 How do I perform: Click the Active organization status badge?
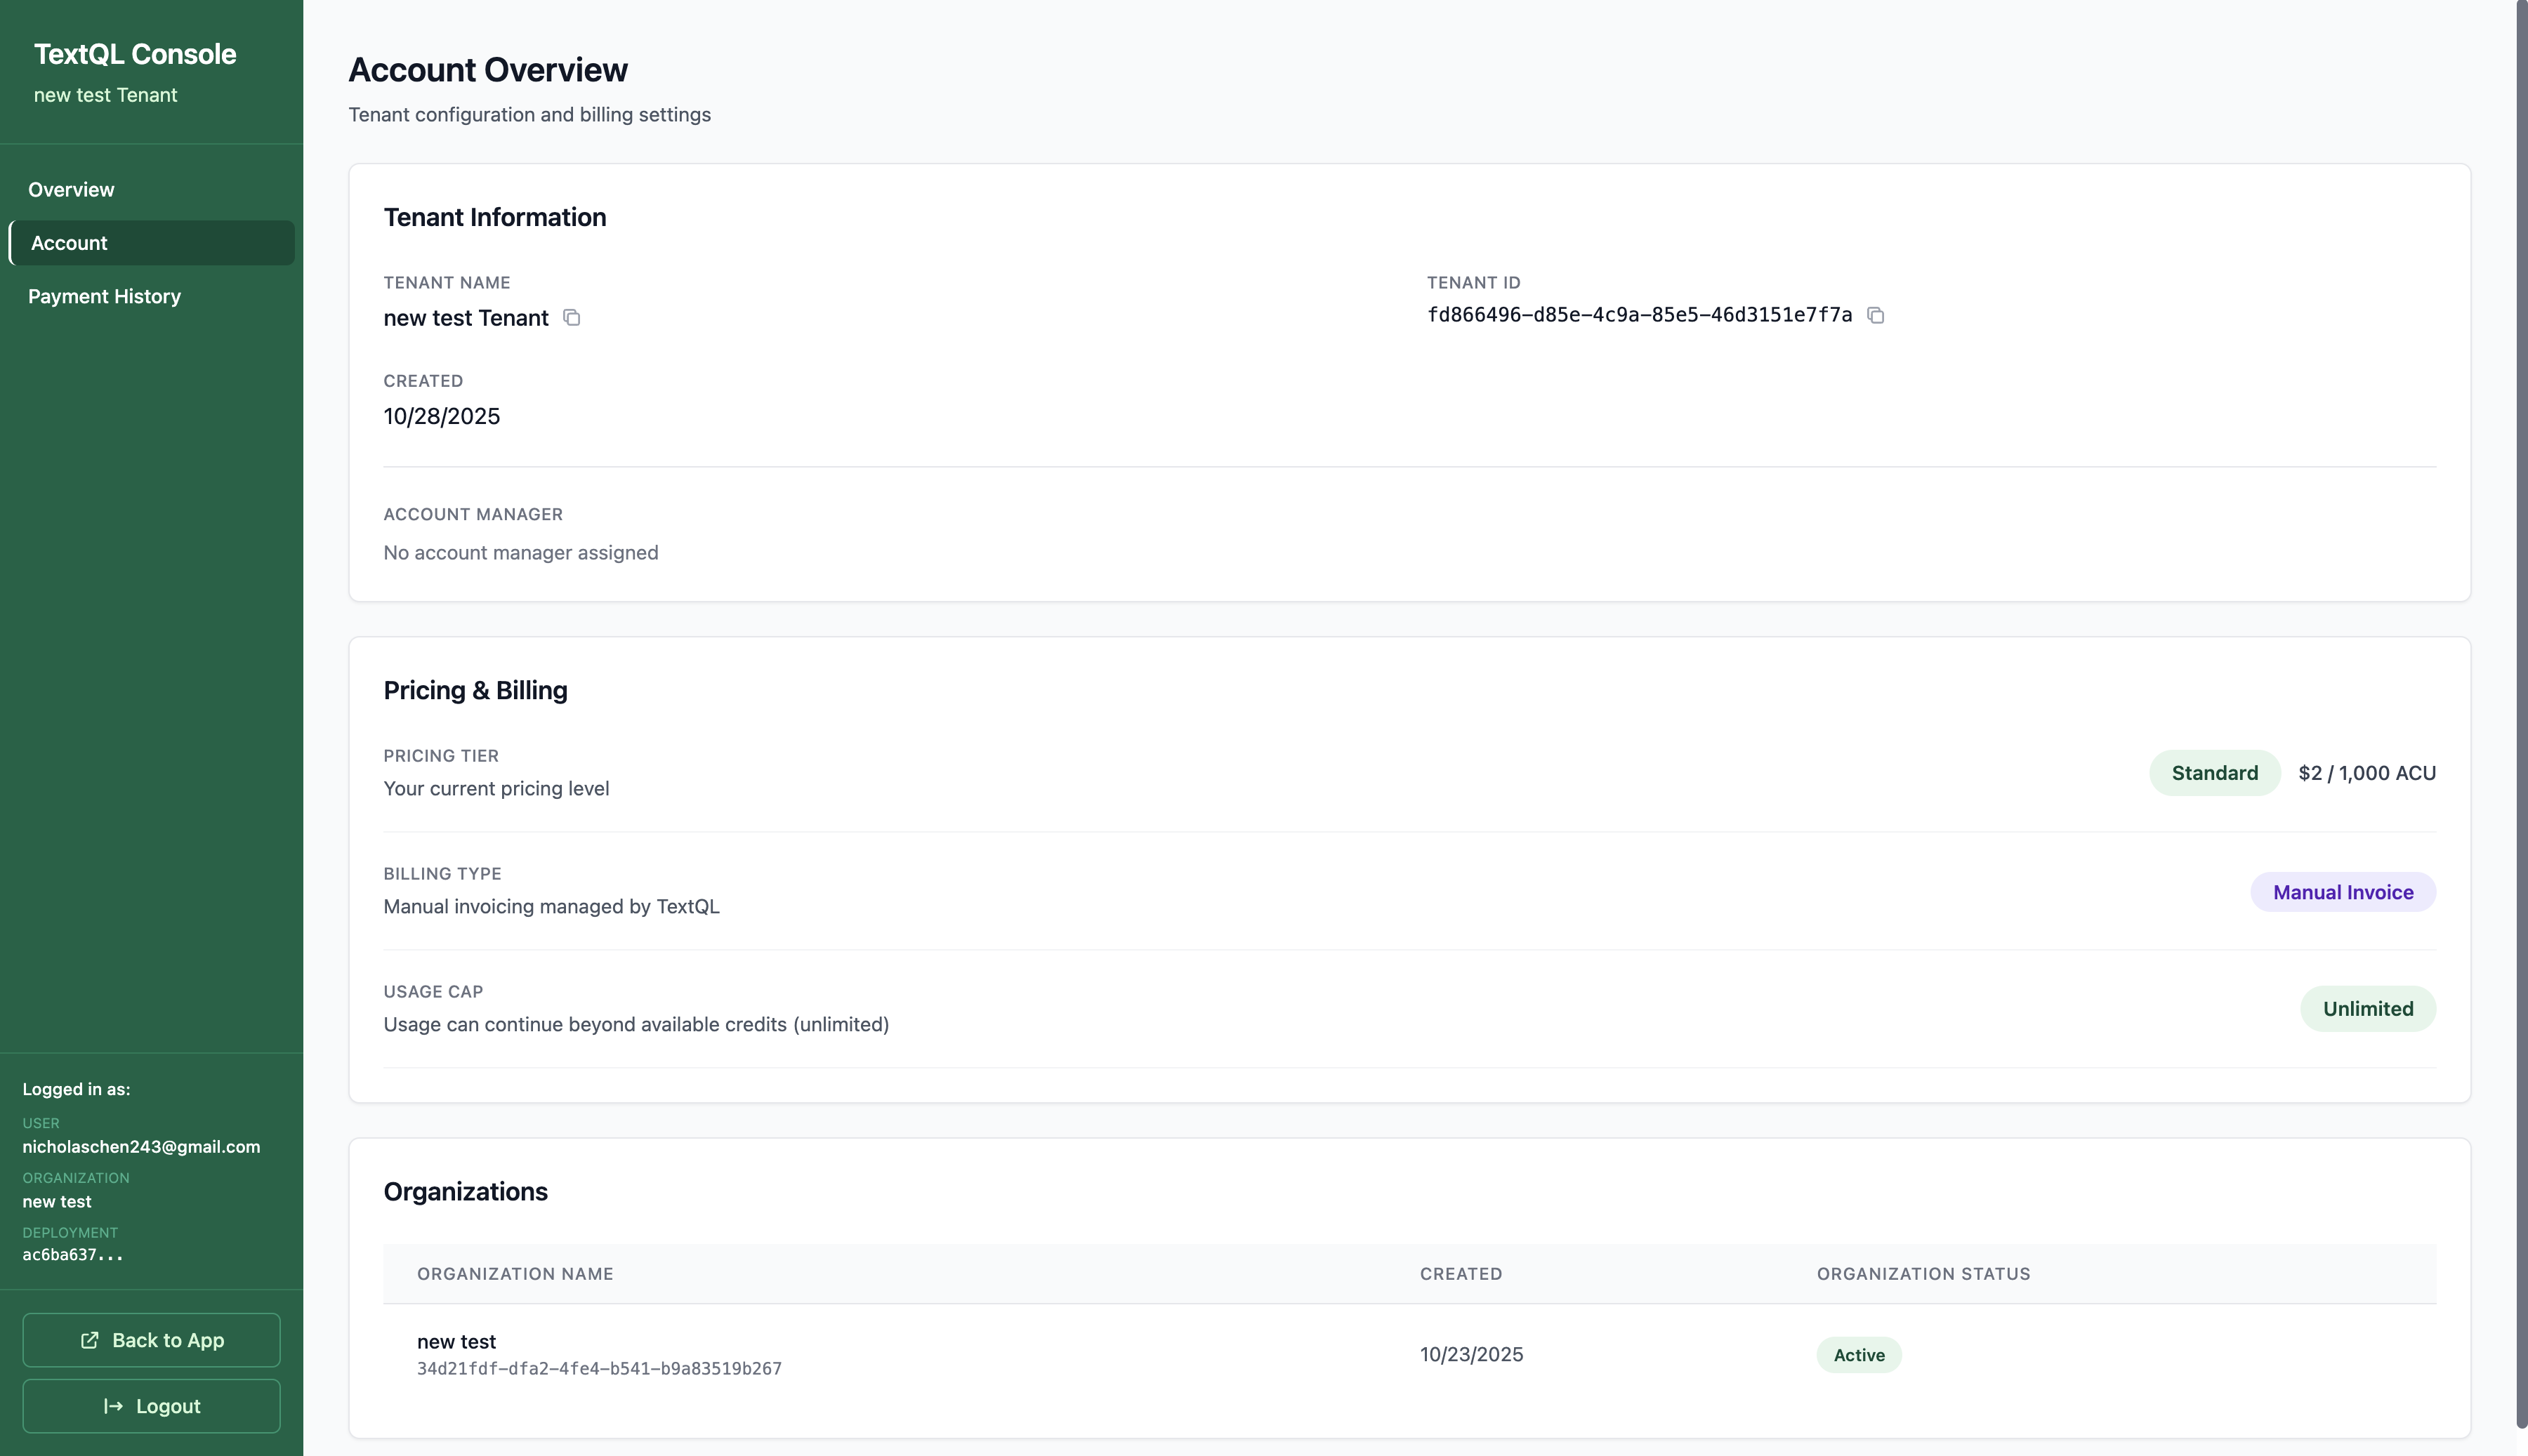1858,1354
